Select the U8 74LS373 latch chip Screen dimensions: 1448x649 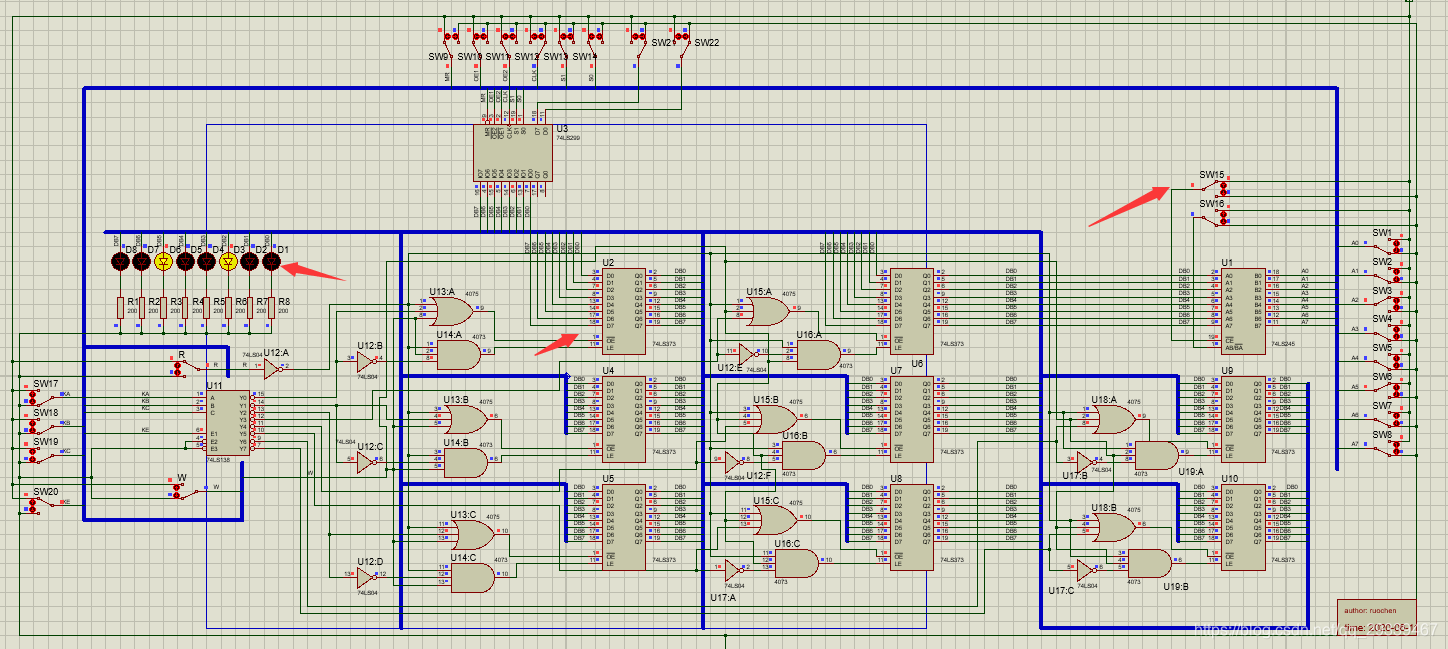[x=912, y=529]
